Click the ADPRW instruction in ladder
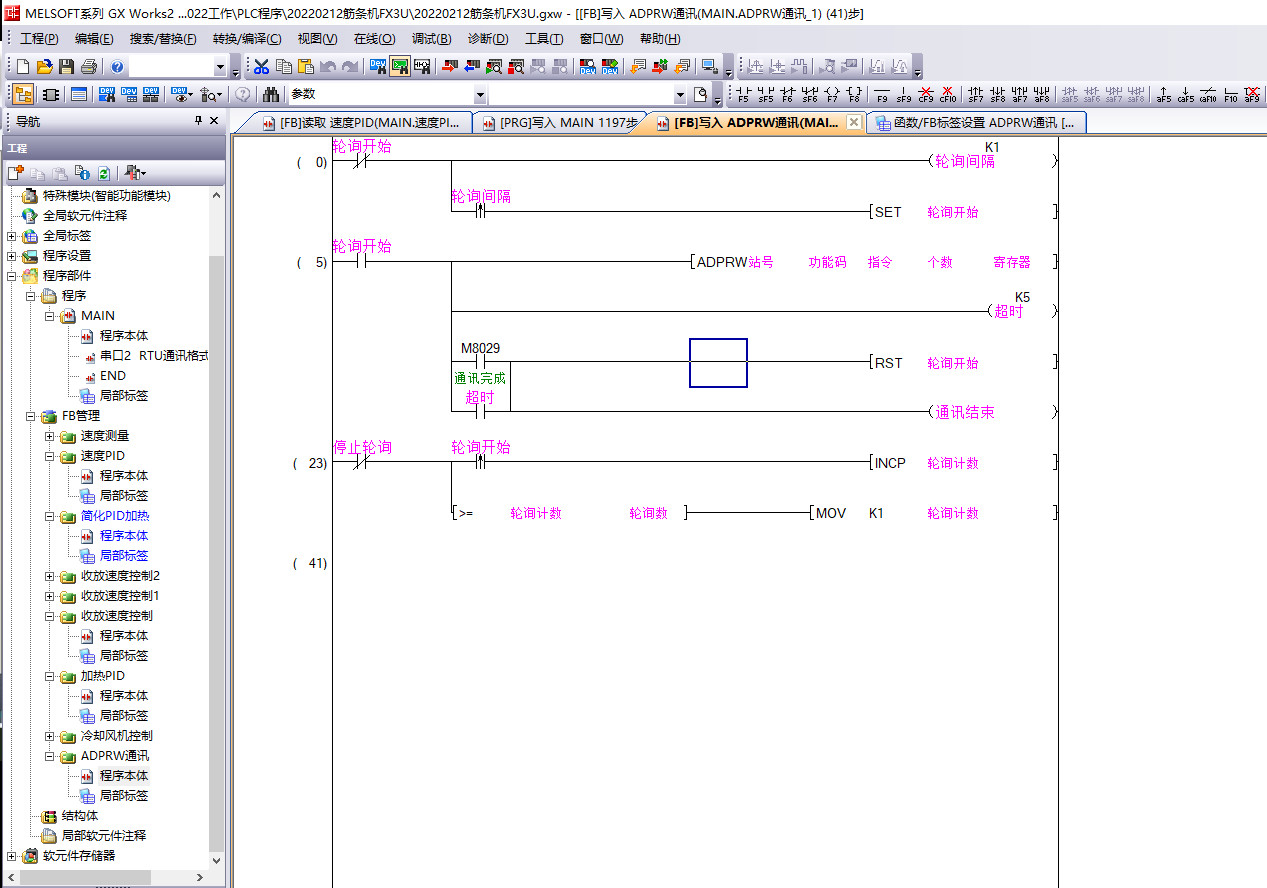Viewport: 1267px width, 888px height. (721, 262)
